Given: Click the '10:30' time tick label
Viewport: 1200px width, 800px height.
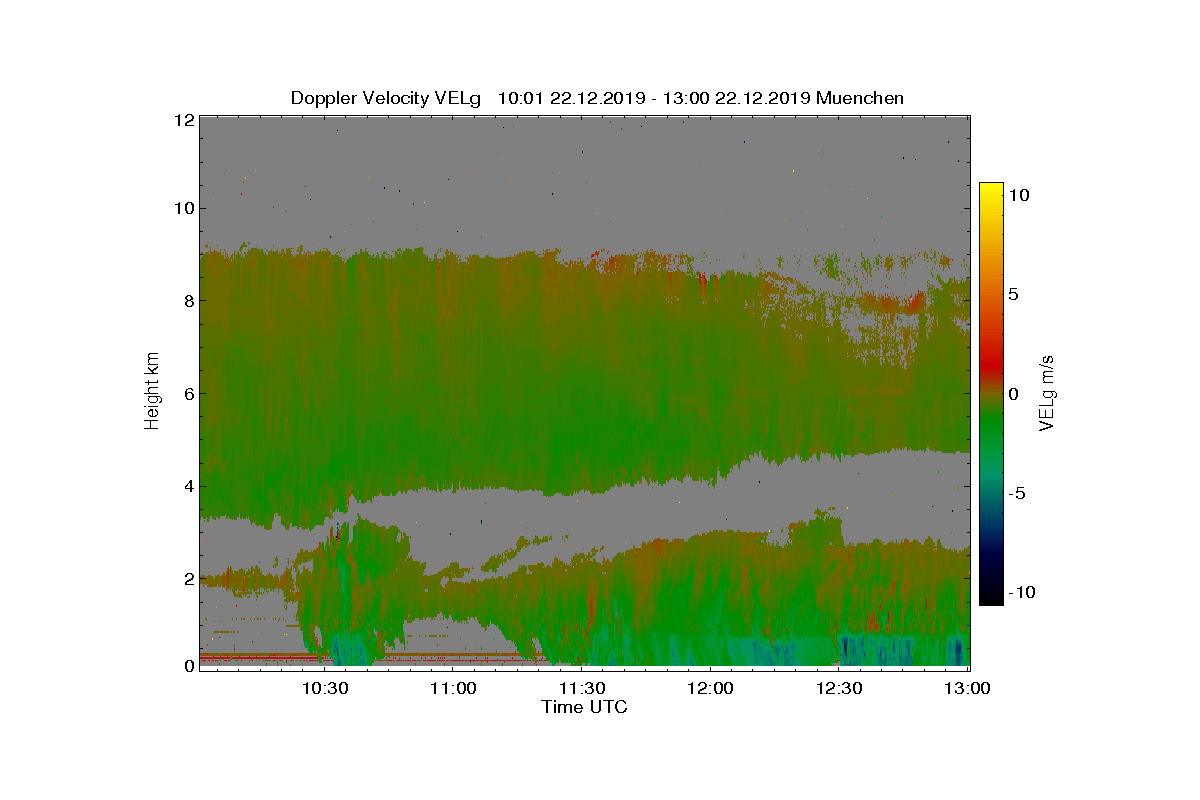Looking at the screenshot, I should point(325,688).
